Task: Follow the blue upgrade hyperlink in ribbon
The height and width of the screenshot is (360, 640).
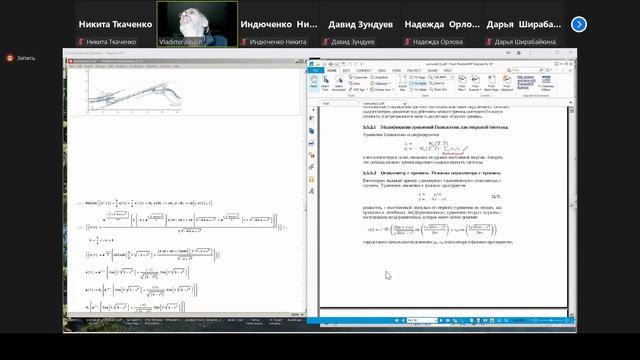Action: pos(526,82)
